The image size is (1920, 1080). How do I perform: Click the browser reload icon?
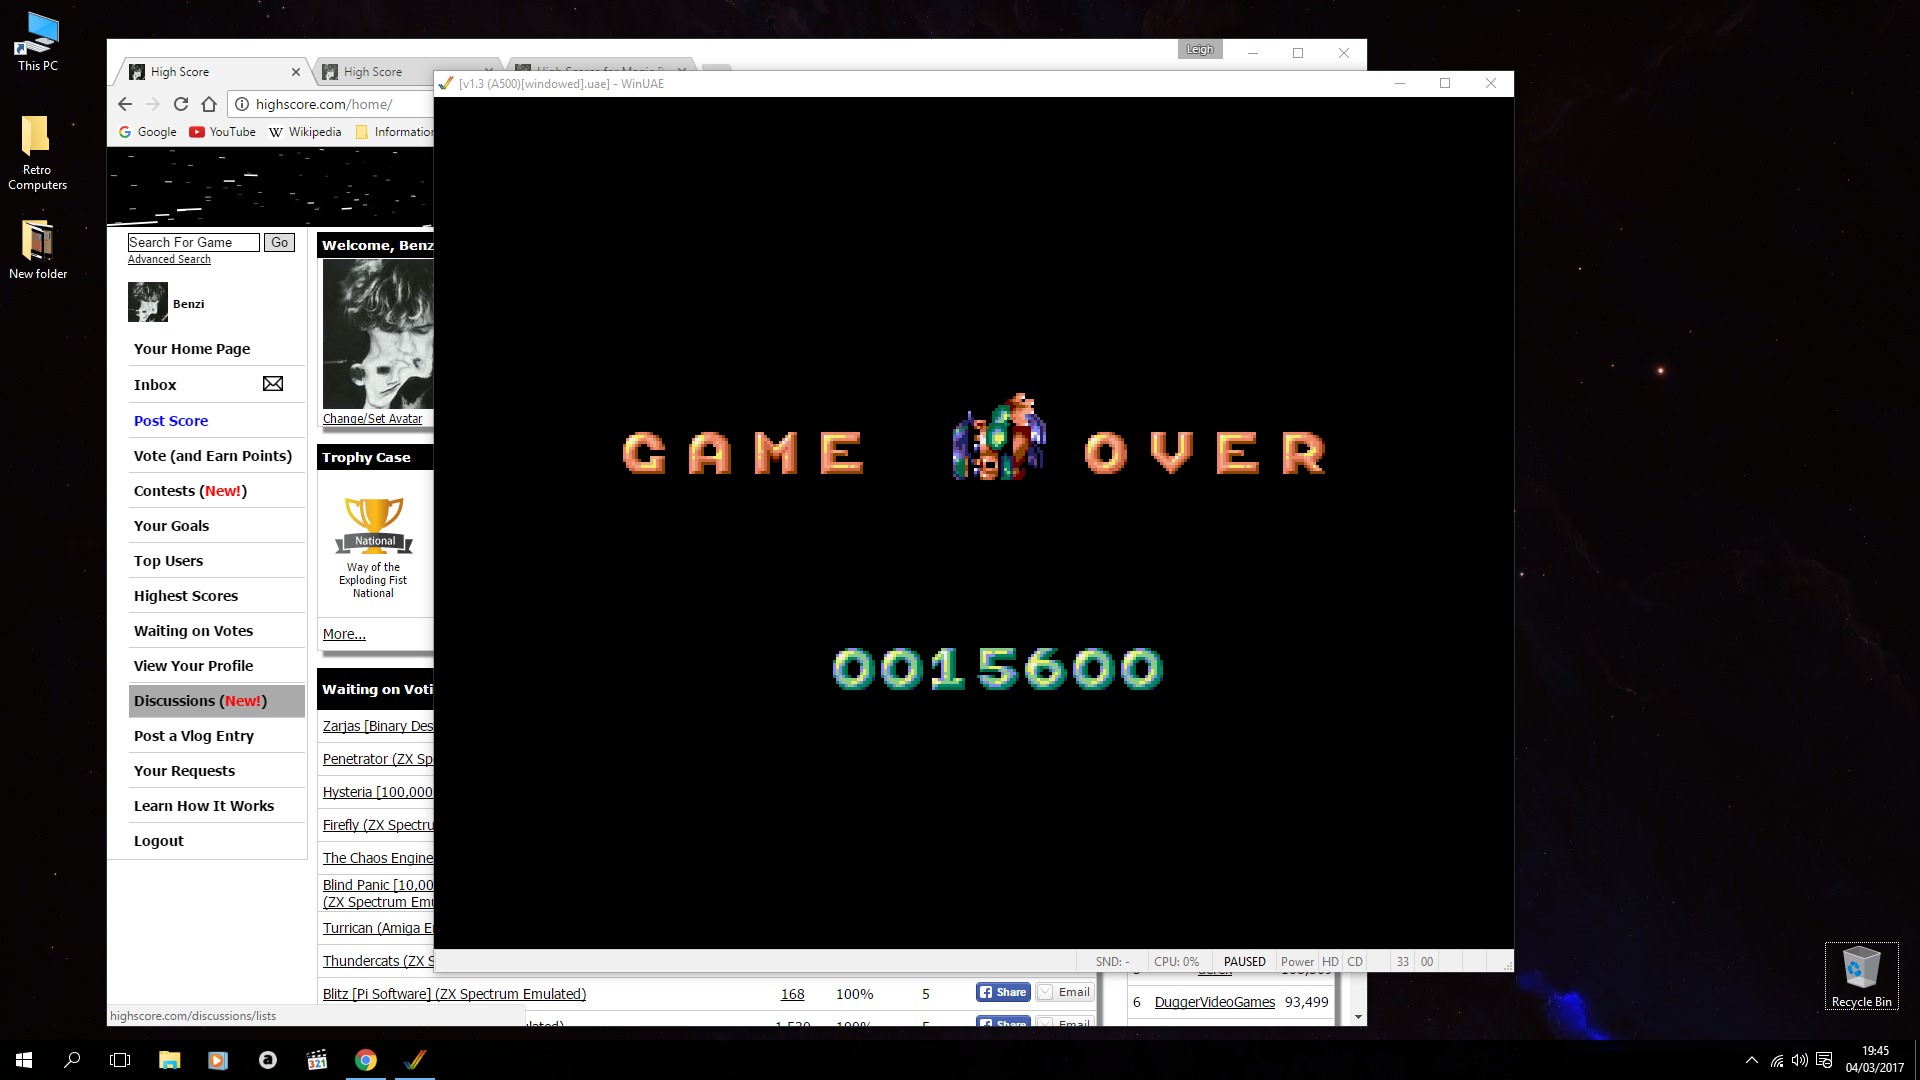181,104
